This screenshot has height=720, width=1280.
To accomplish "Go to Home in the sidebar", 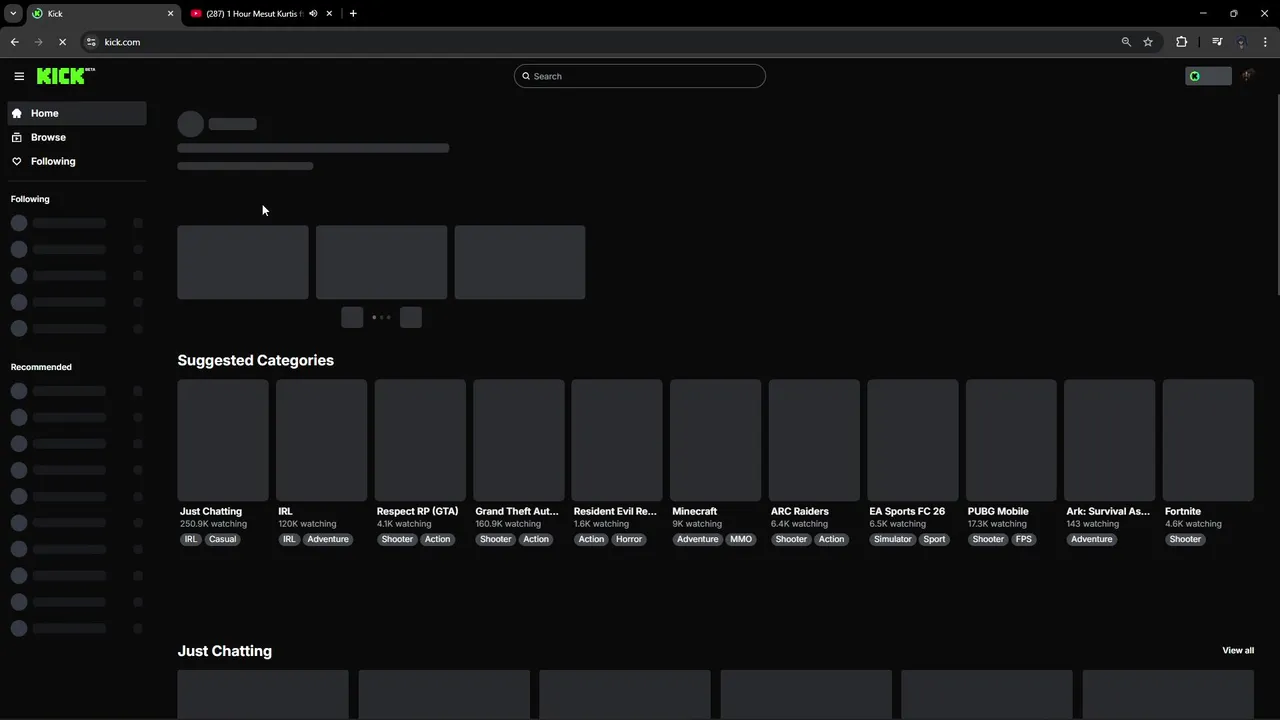I will (77, 113).
